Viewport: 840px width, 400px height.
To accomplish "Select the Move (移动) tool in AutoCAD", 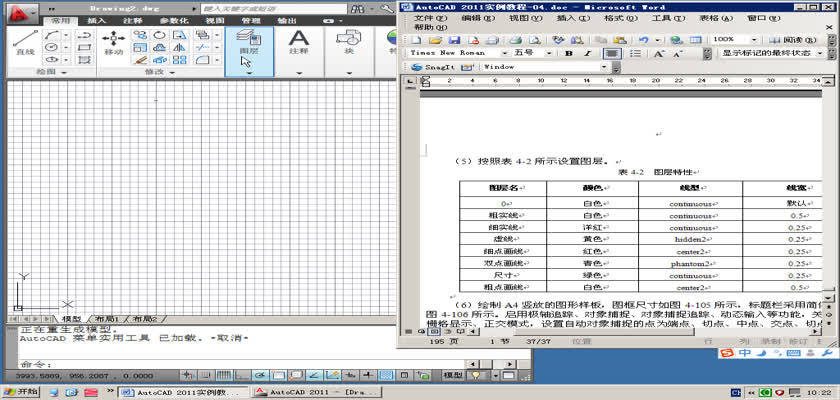I will point(114,43).
